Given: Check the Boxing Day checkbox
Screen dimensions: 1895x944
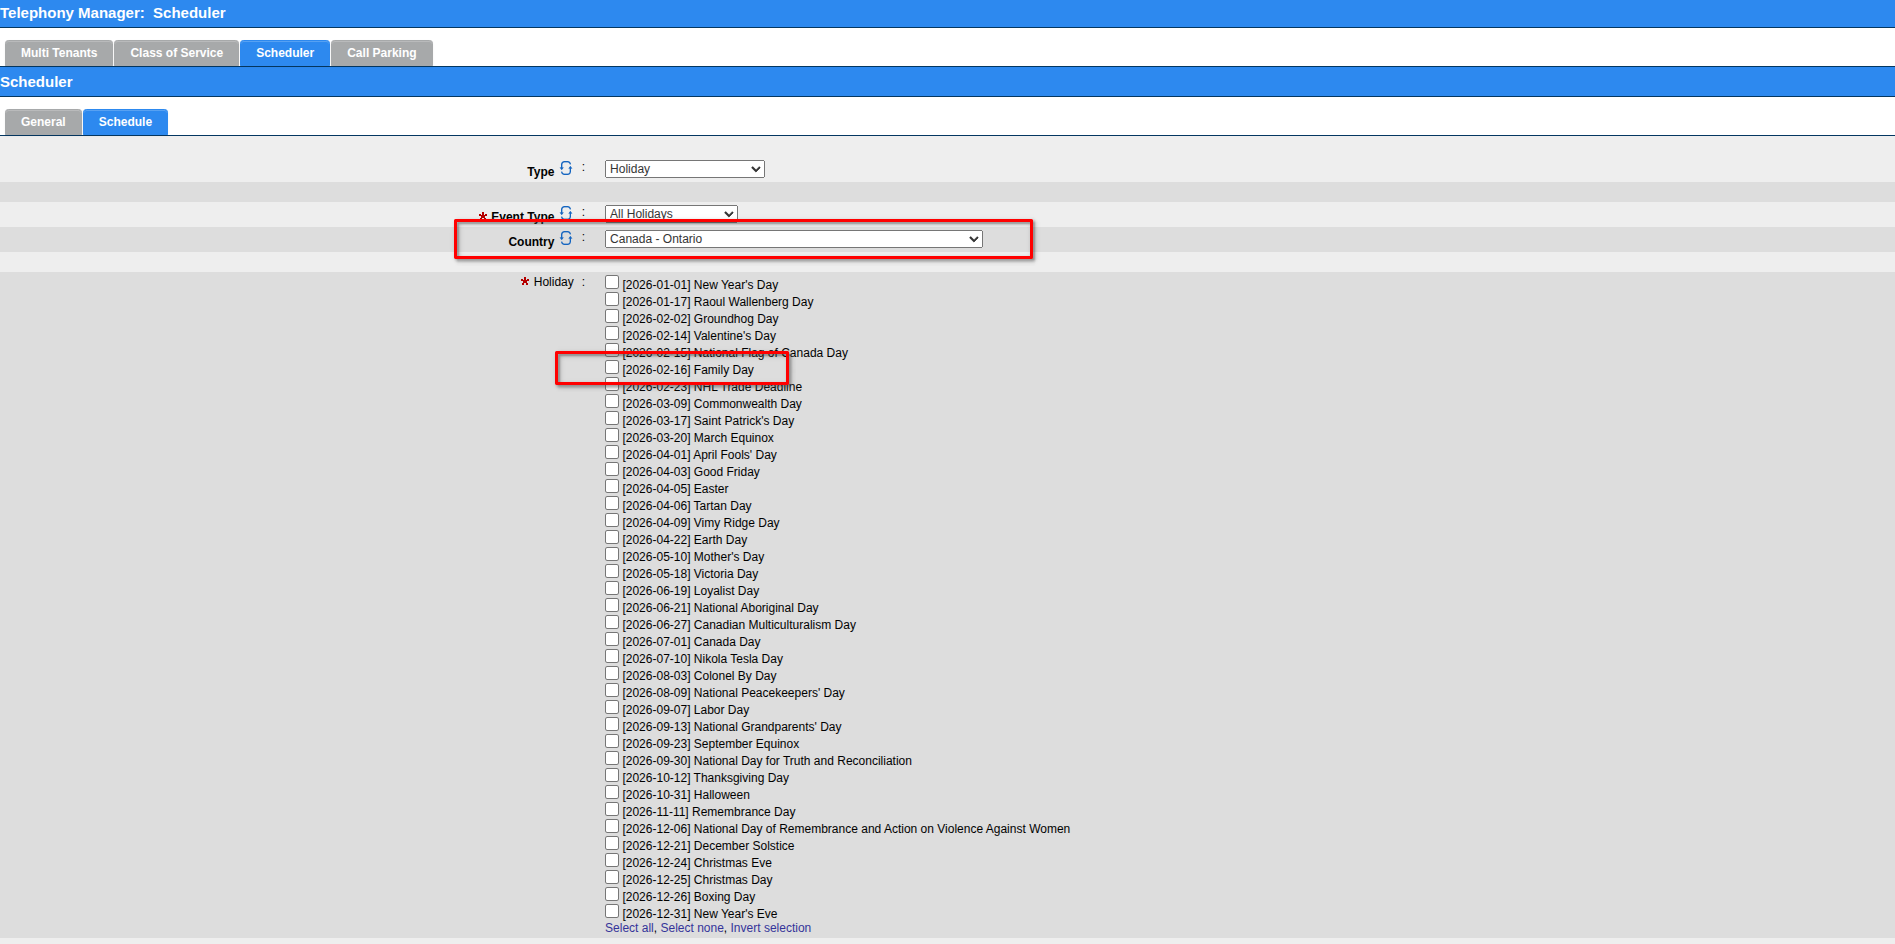Looking at the screenshot, I should (x=612, y=895).
